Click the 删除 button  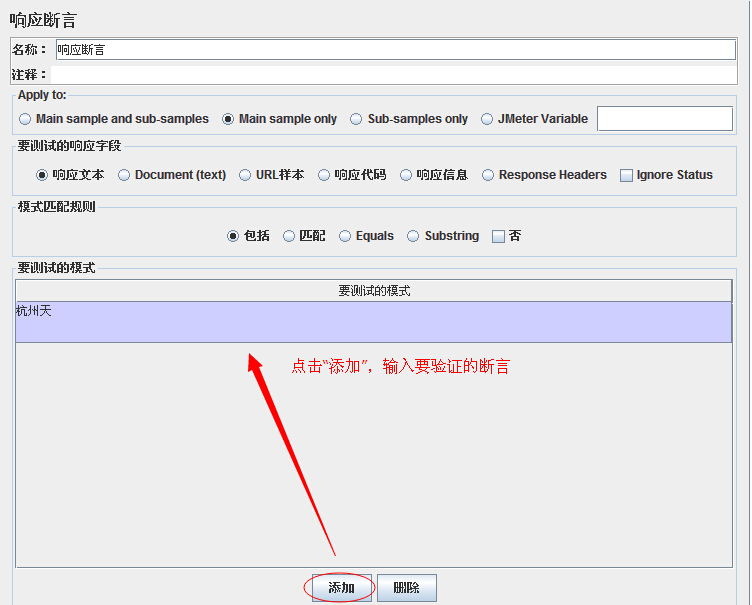(x=406, y=588)
